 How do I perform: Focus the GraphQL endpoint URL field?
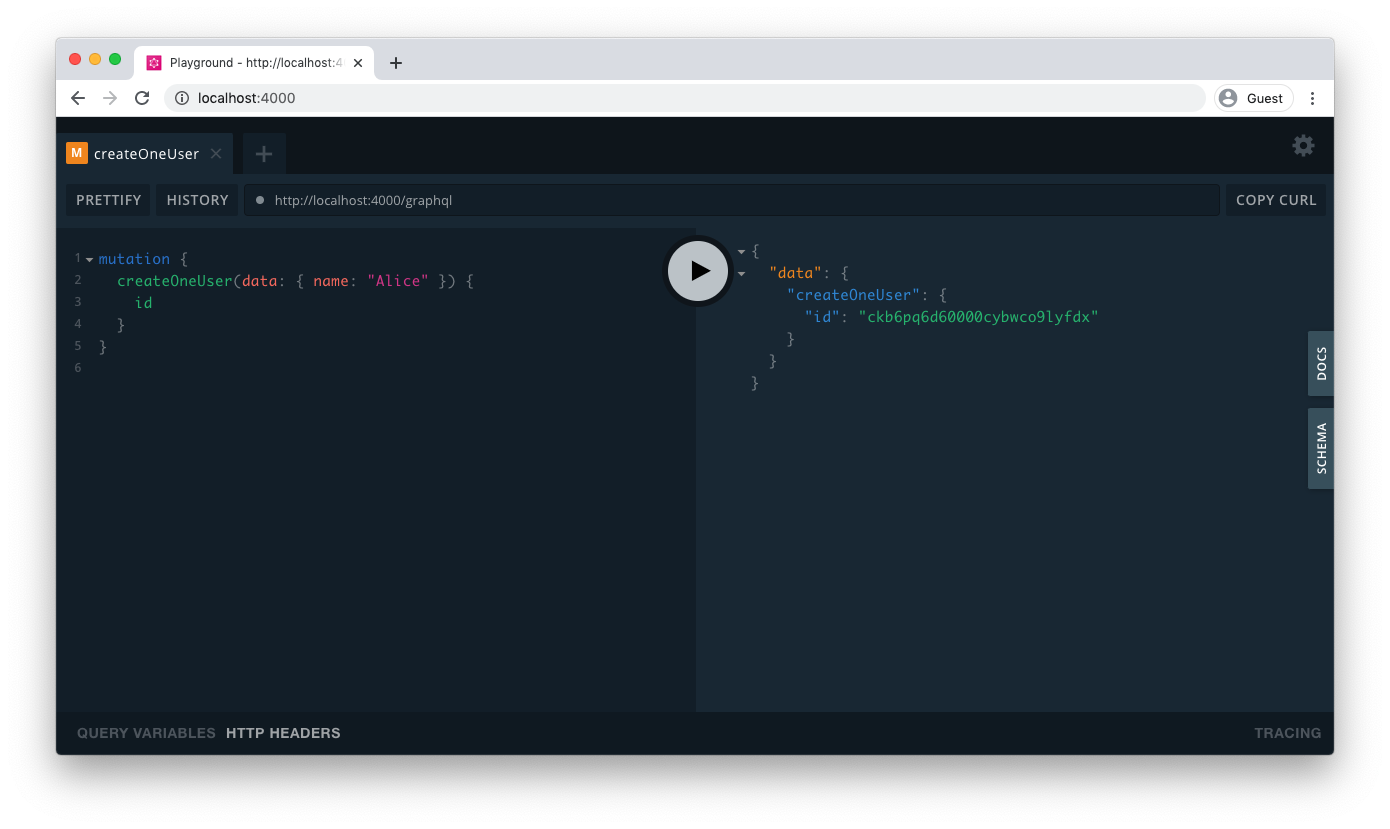coord(732,200)
